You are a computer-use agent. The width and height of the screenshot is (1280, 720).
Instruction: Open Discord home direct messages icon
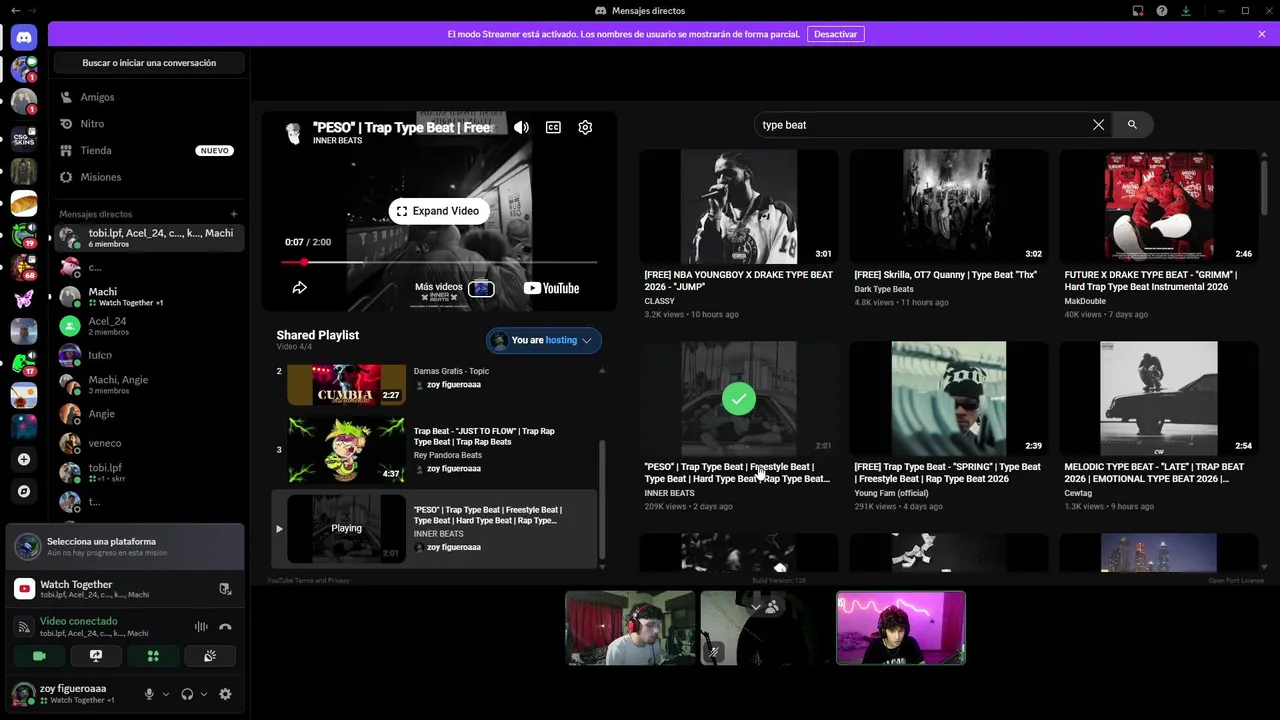(x=24, y=38)
